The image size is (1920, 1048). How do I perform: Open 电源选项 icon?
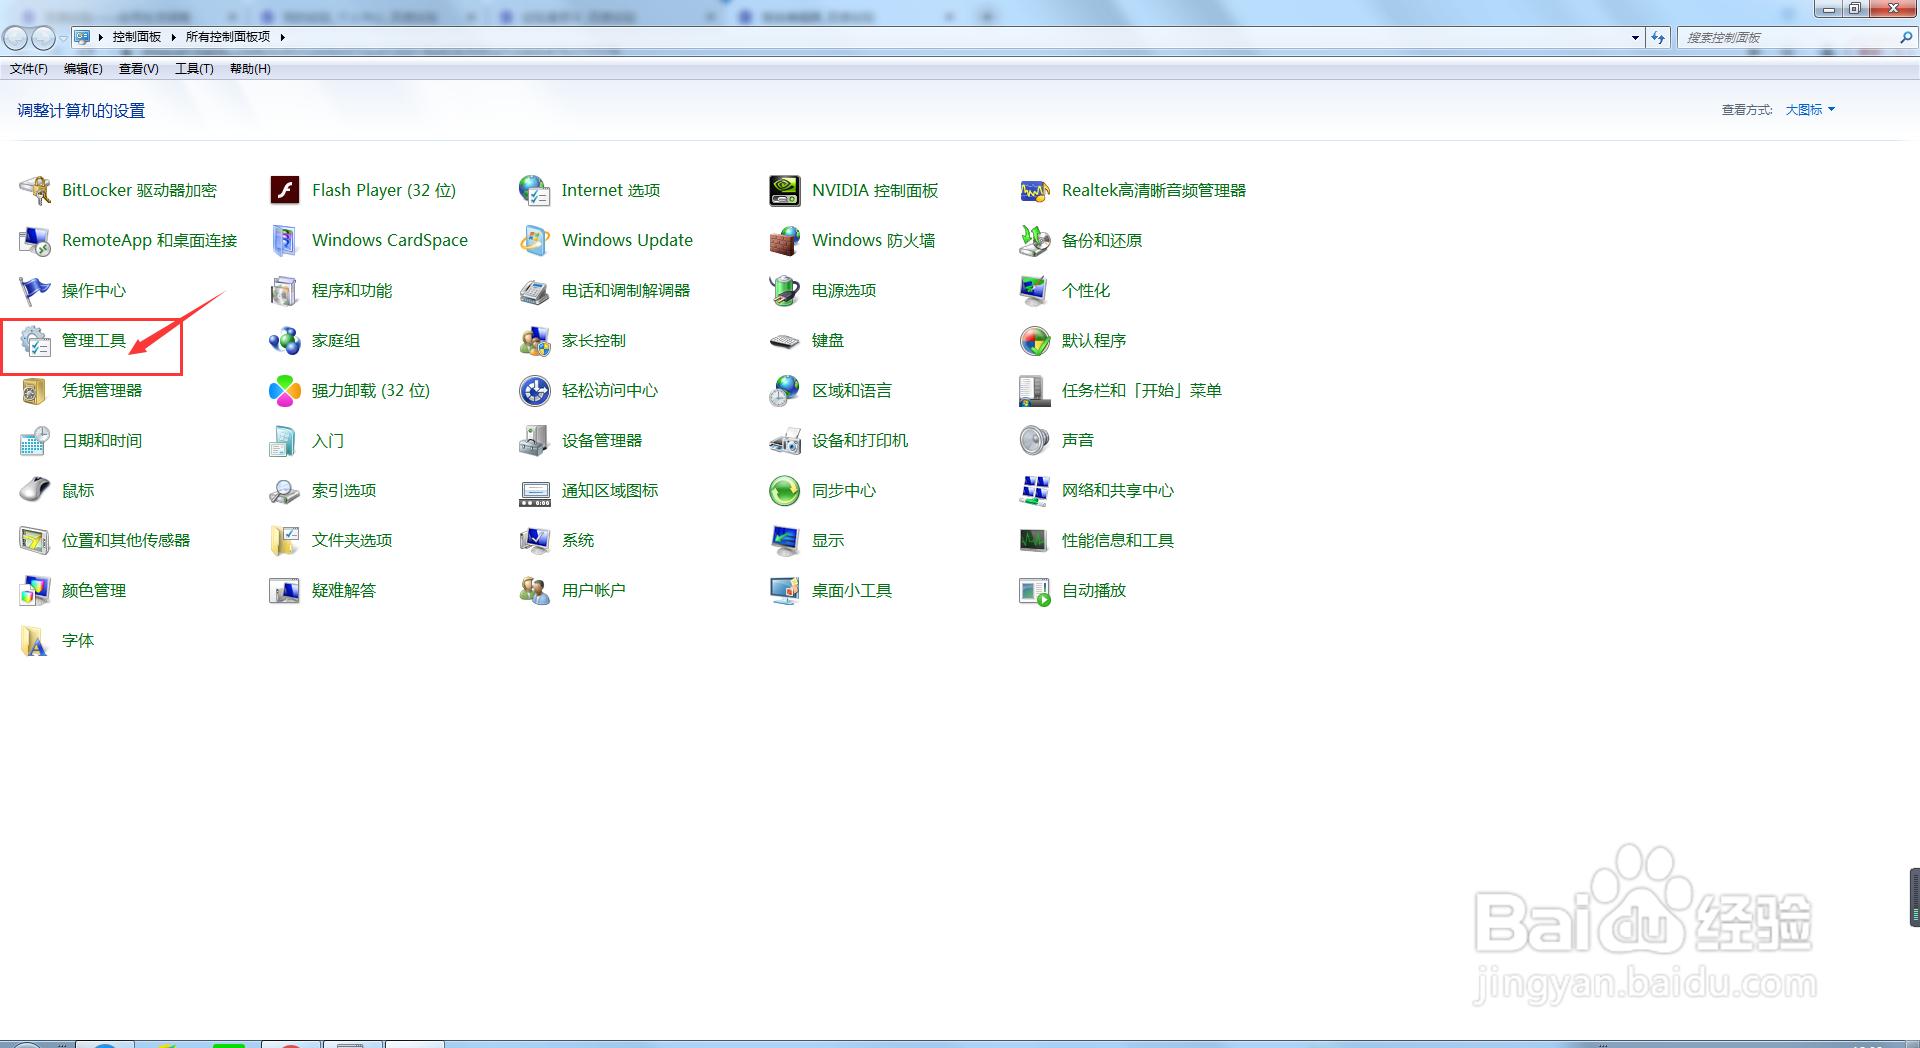(785, 290)
